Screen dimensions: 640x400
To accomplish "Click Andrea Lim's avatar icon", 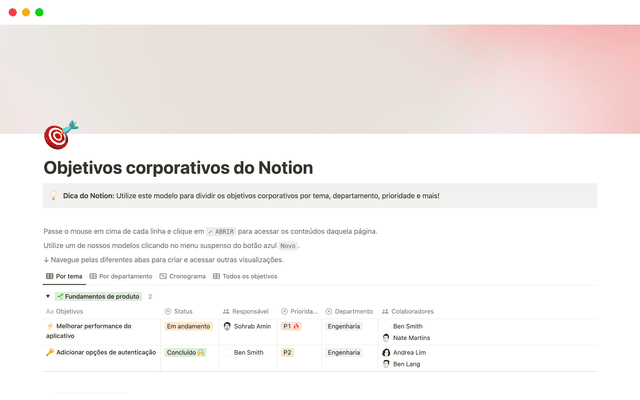I will (386, 353).
